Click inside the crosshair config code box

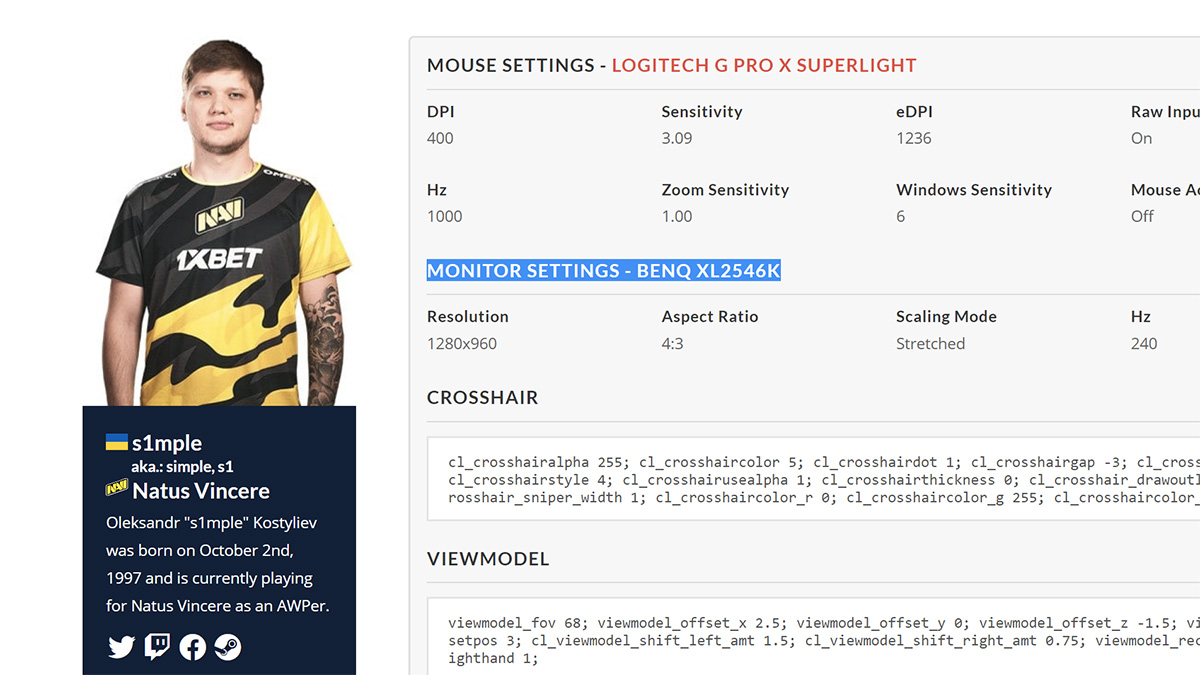pyautogui.click(x=813, y=479)
